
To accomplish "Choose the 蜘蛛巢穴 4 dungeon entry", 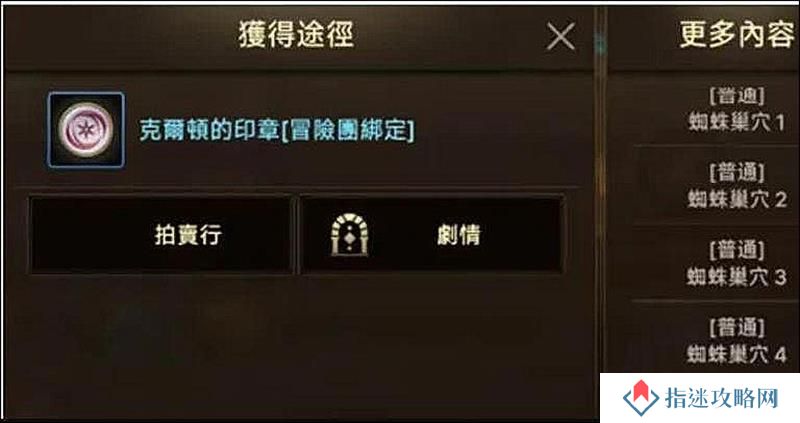I will (x=736, y=354).
